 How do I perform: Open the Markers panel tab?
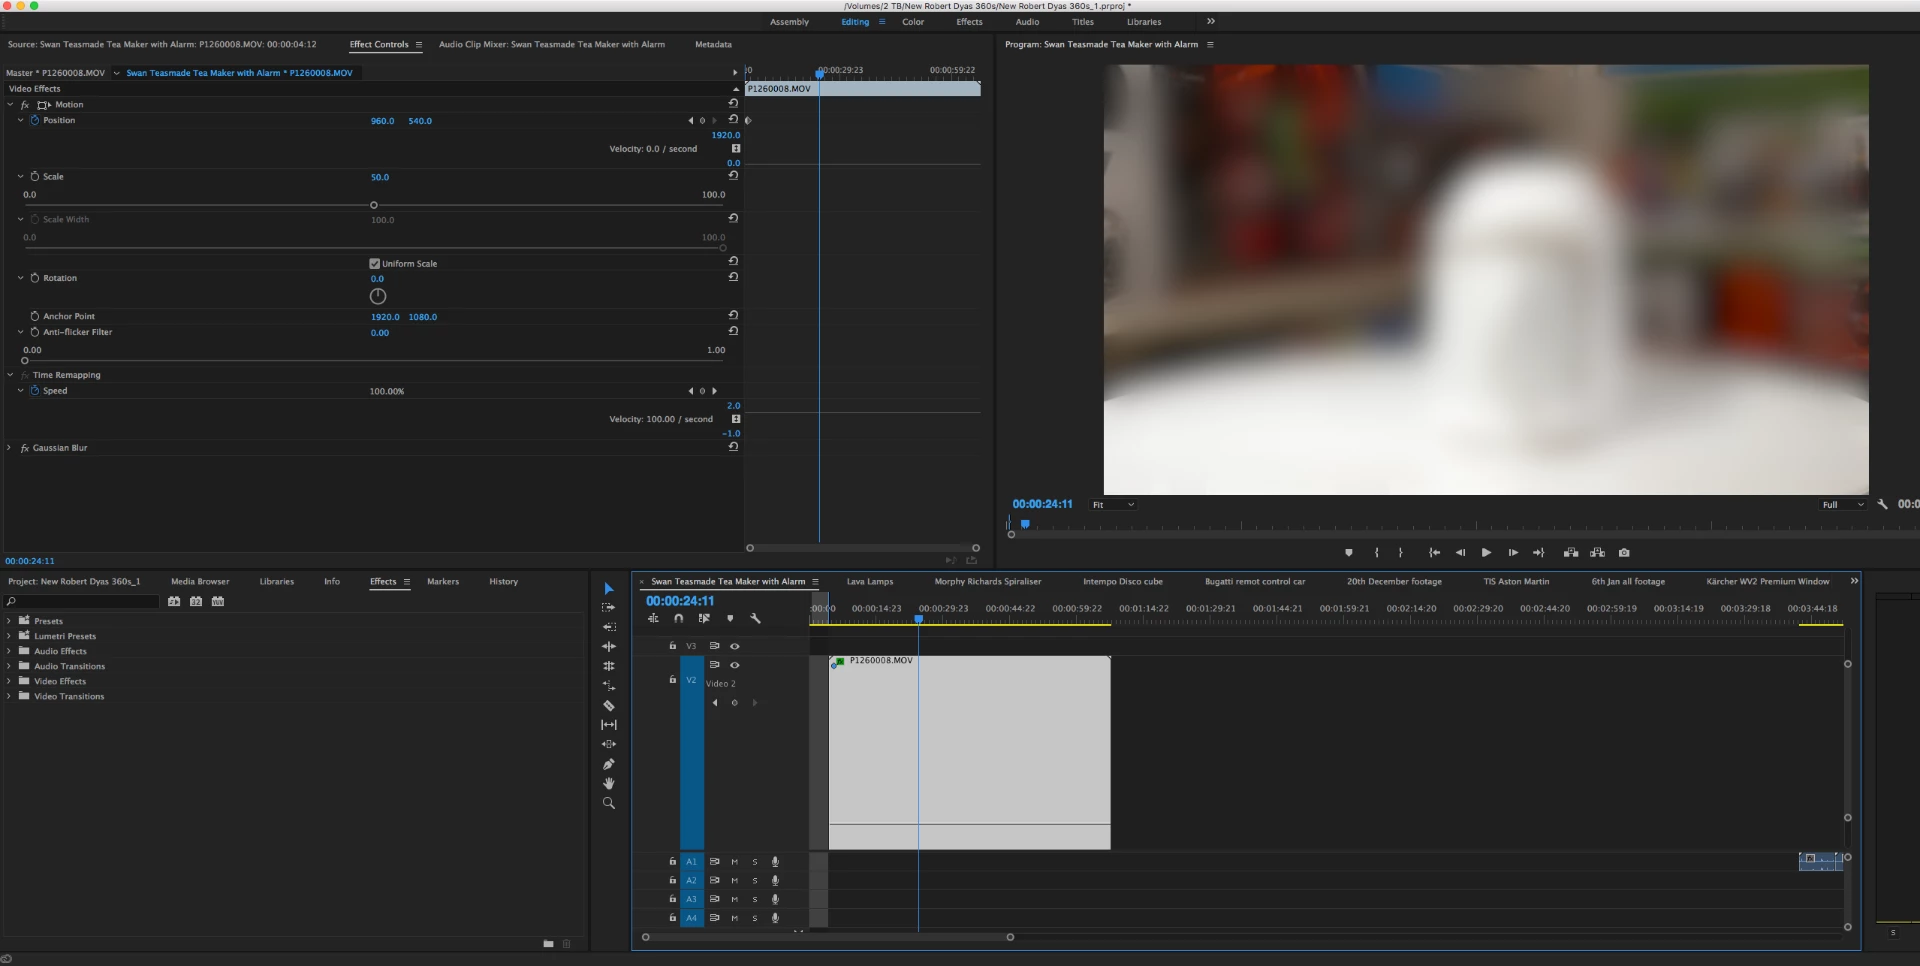click(443, 581)
